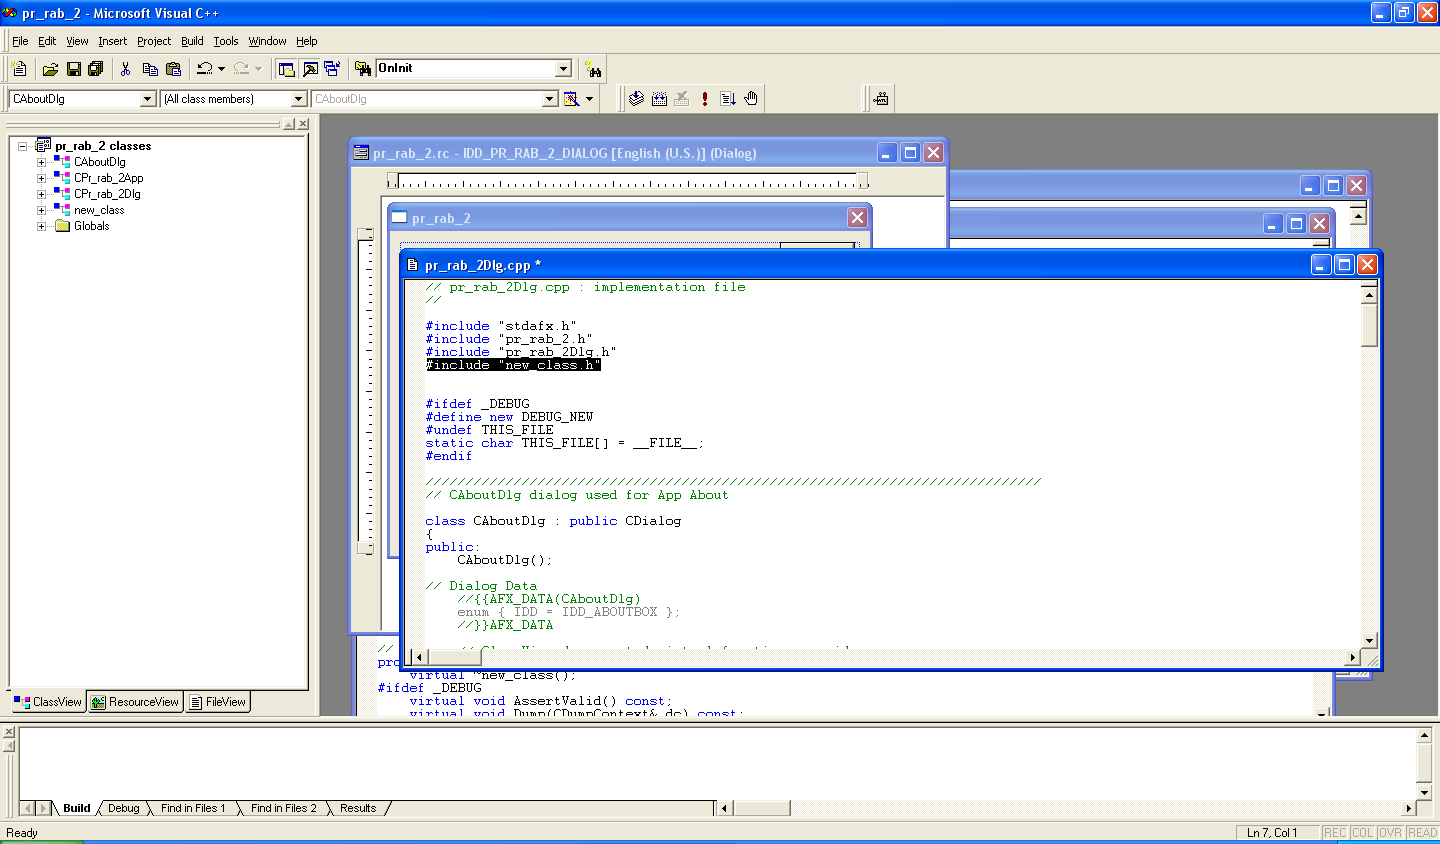Open the Window List icon

tap(332, 69)
